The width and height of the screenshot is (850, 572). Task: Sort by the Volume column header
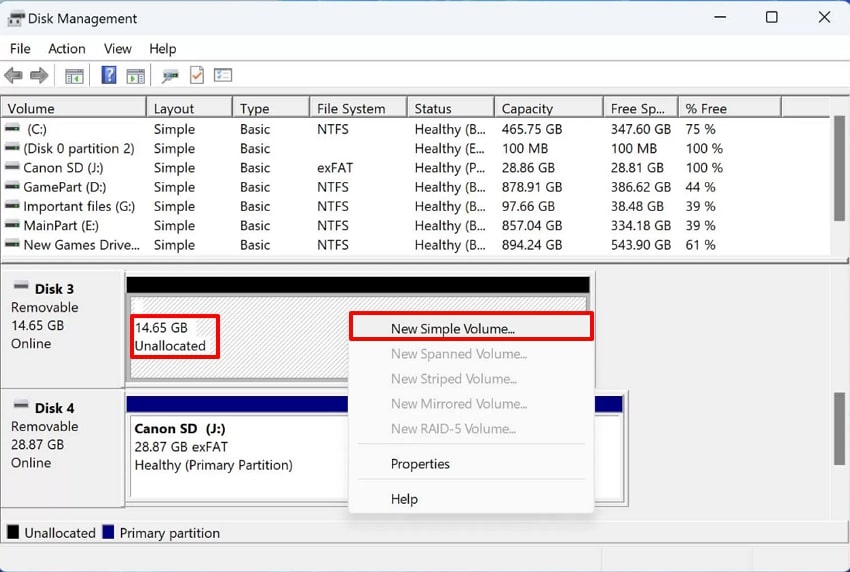(x=74, y=108)
